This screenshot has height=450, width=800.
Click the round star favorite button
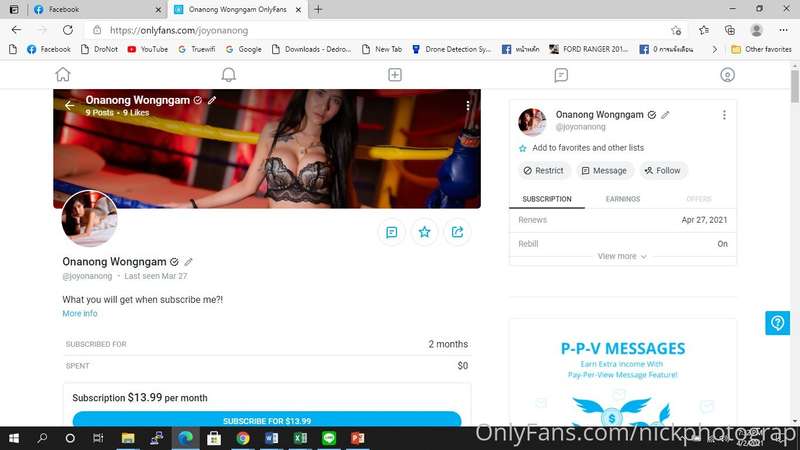[424, 232]
